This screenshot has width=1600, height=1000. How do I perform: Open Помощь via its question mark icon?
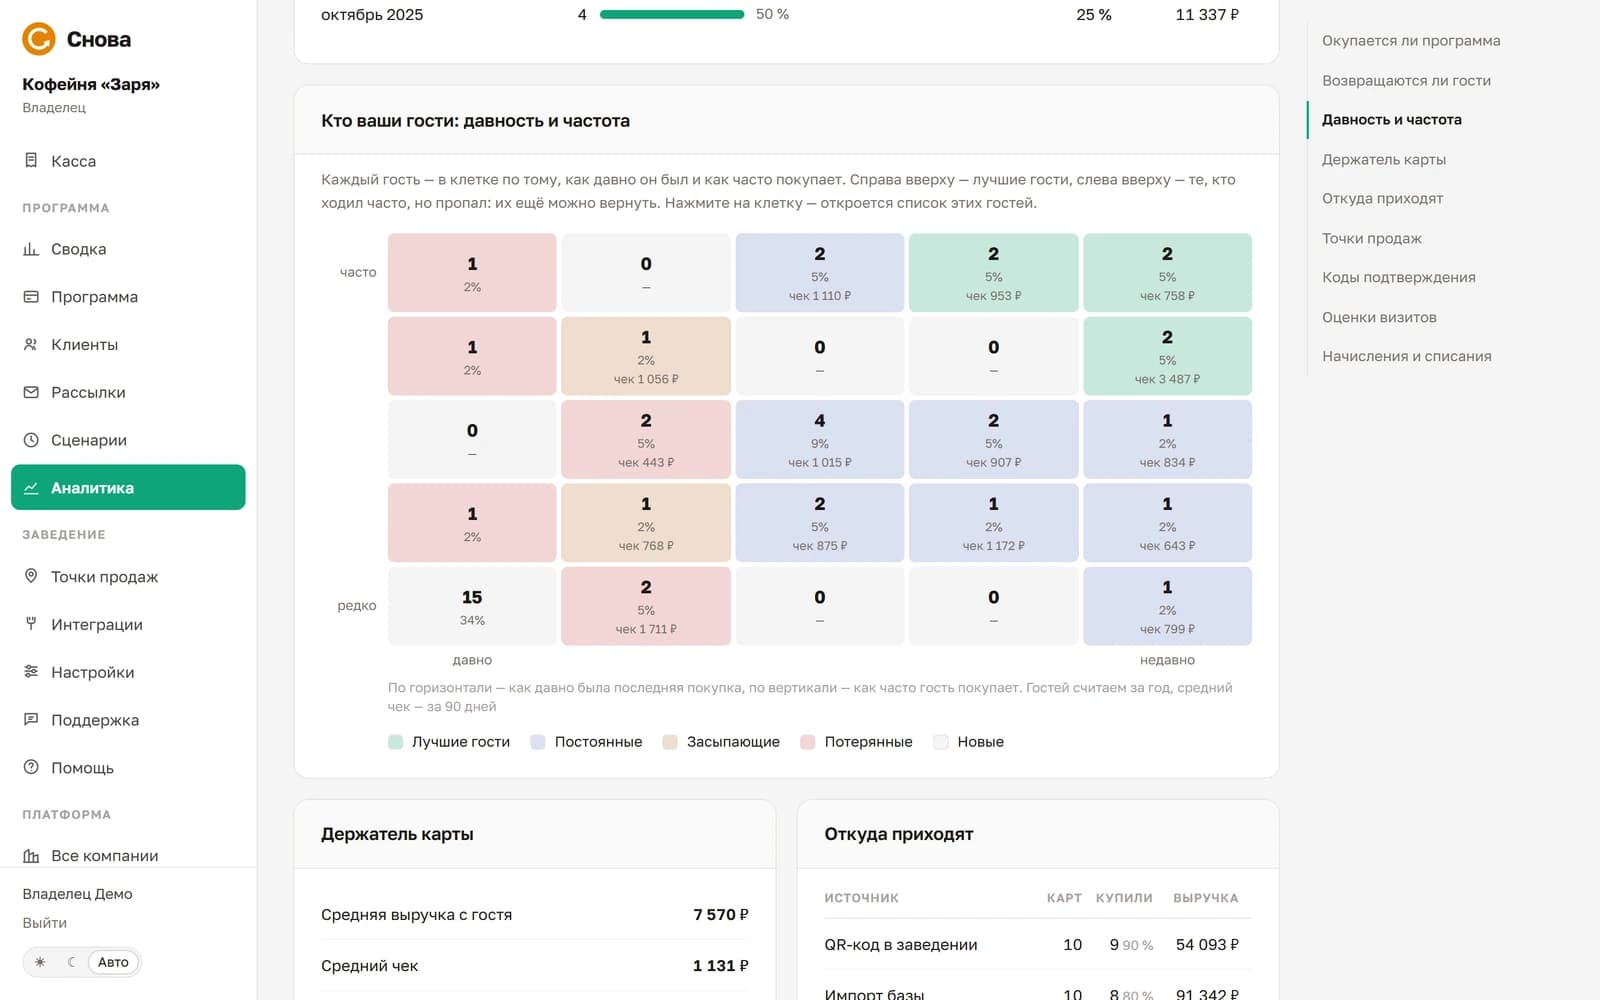pos(31,768)
